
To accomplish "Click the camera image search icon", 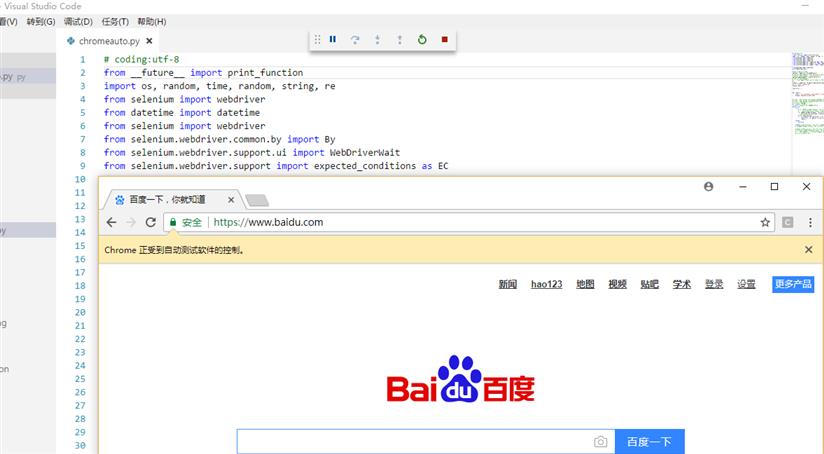I will tap(601, 442).
